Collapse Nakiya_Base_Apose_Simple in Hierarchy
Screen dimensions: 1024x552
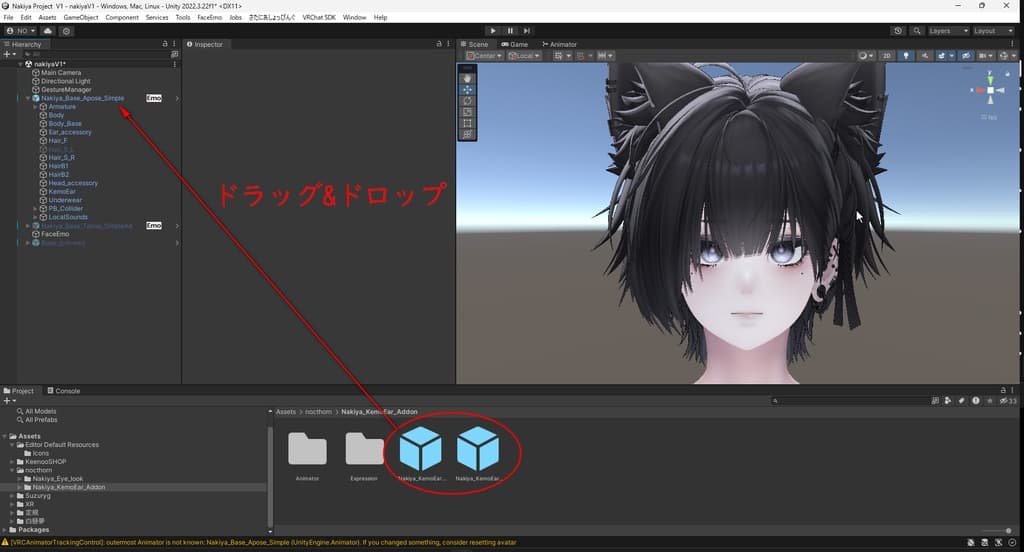(27, 98)
